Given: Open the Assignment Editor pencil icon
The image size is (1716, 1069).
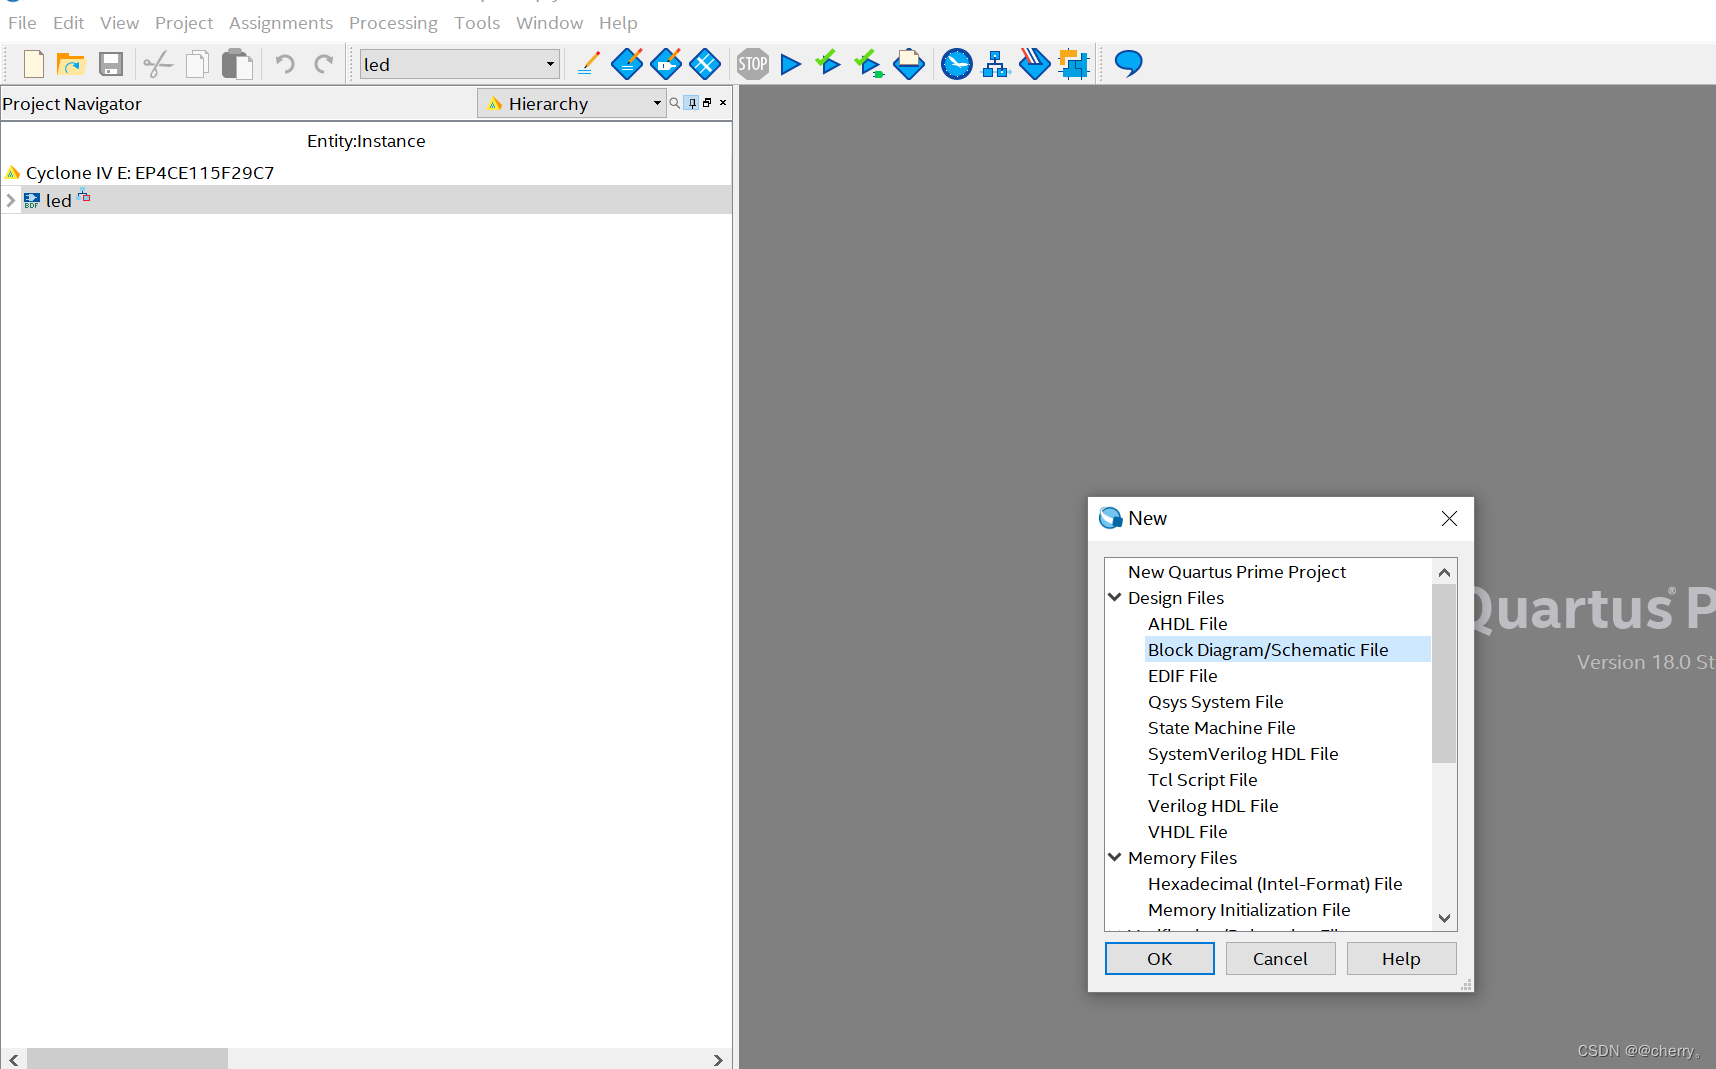Looking at the screenshot, I should coord(588,64).
